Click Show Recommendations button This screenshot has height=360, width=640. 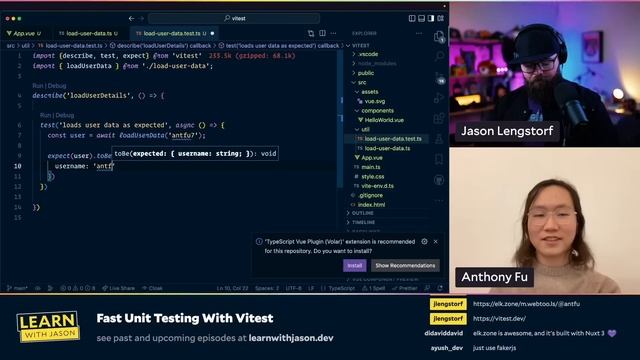pyautogui.click(x=405, y=265)
